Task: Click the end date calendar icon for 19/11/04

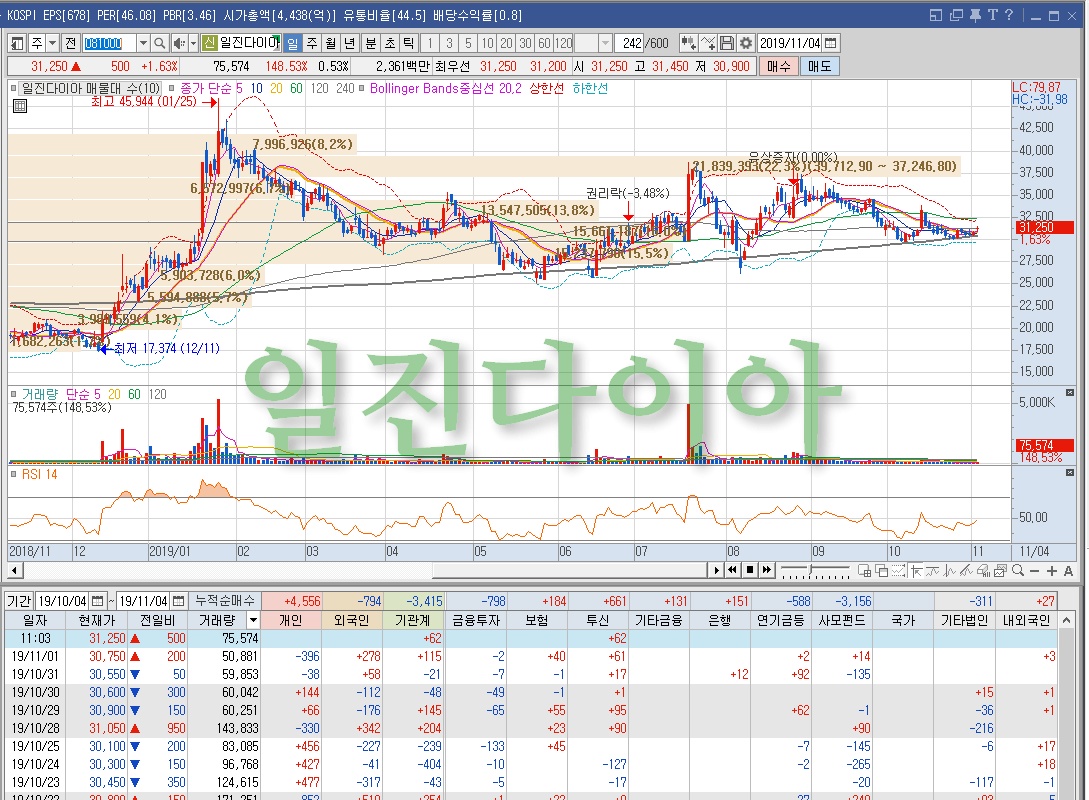Action: (x=179, y=601)
